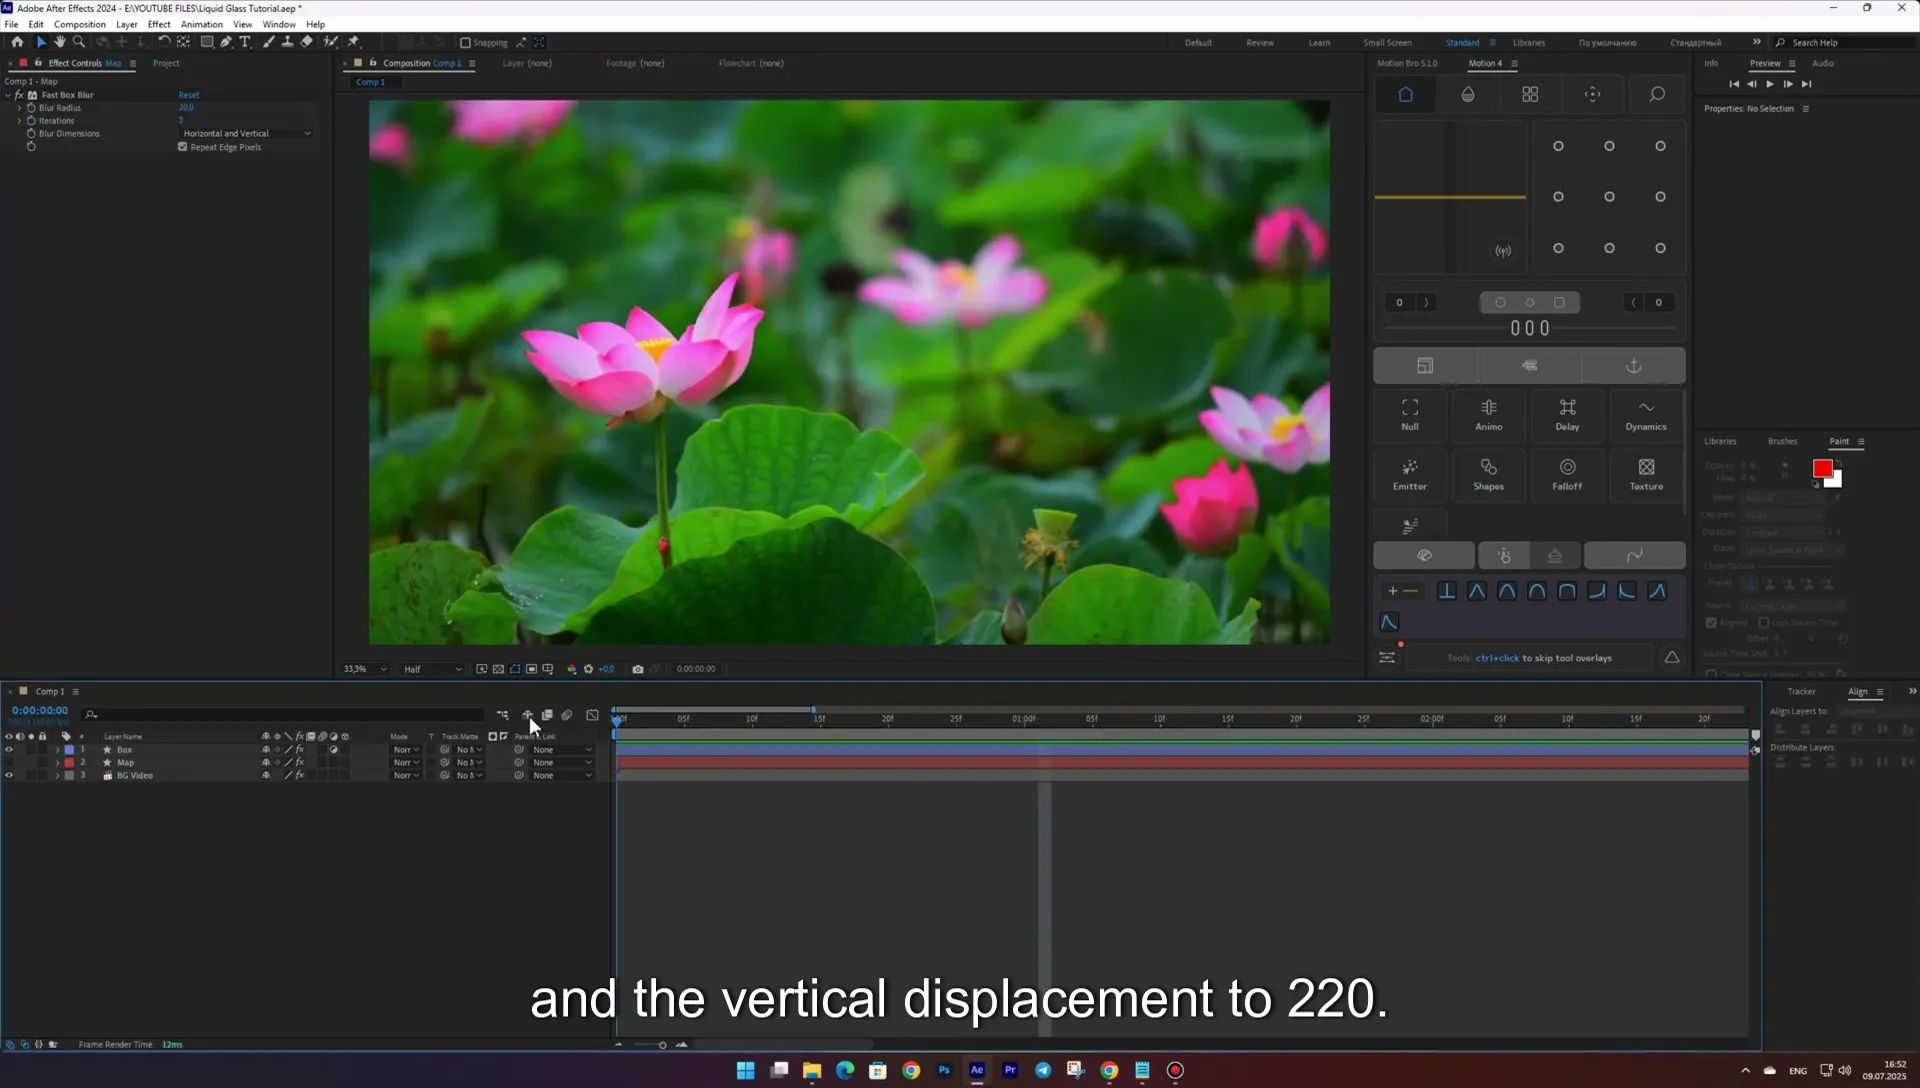
Task: Open the resolution Half dropdown
Action: [432, 669]
